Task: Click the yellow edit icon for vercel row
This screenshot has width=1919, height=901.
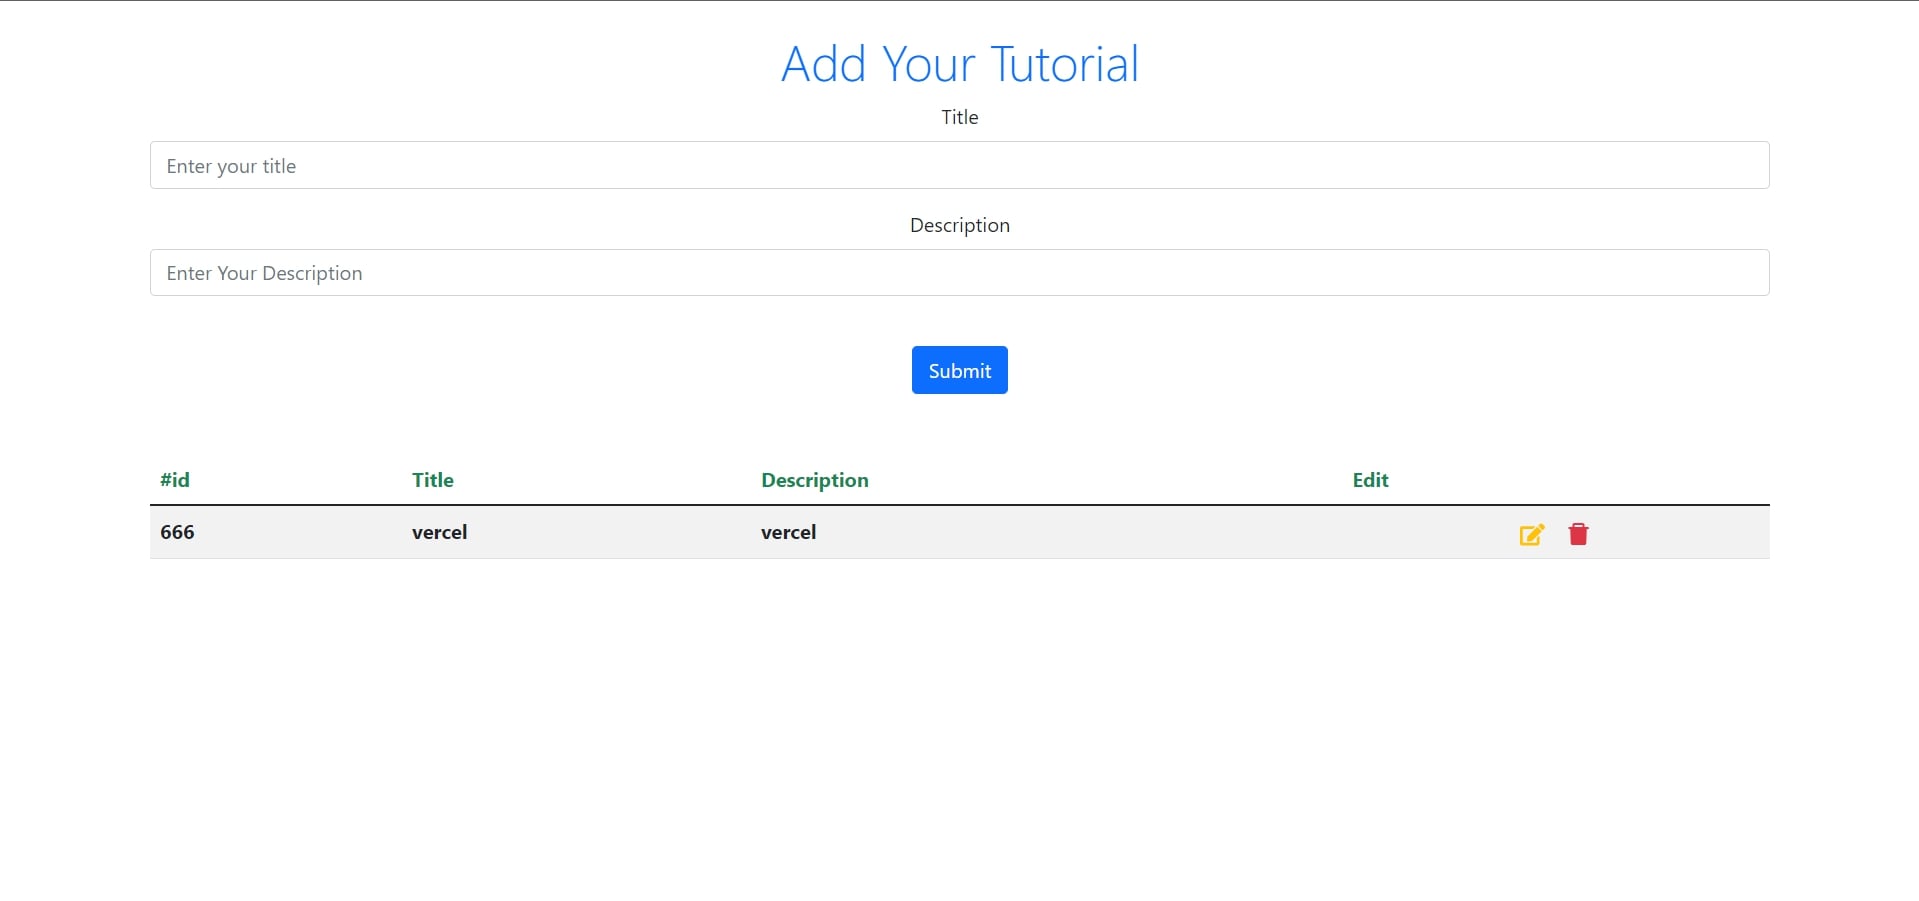Action: 1532,534
